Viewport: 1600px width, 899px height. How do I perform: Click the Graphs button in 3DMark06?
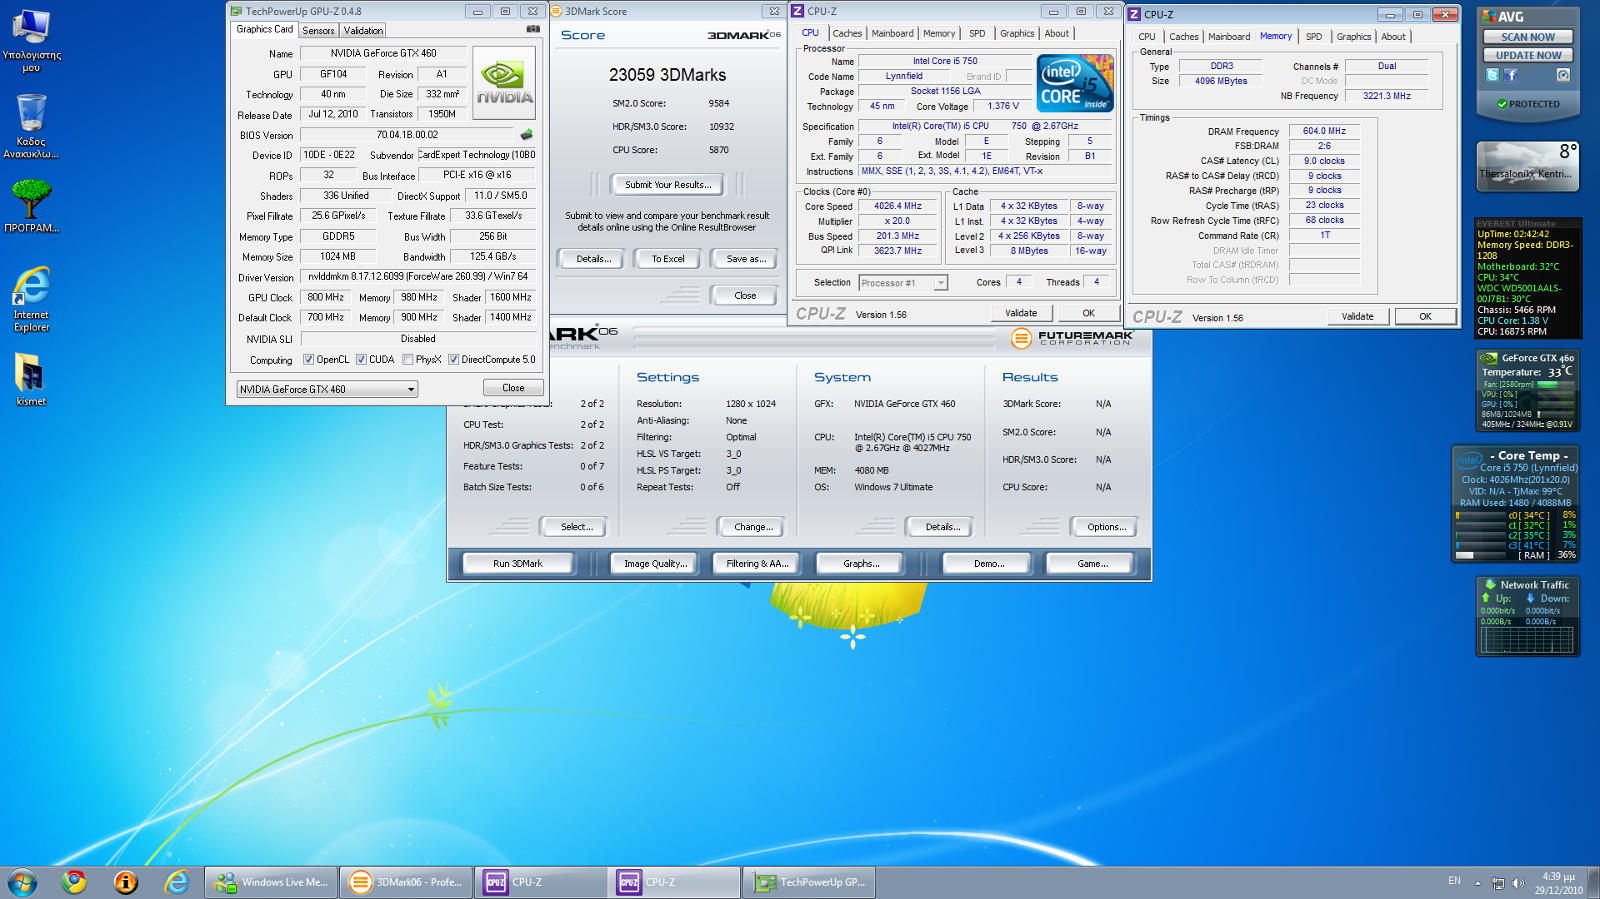coord(861,563)
